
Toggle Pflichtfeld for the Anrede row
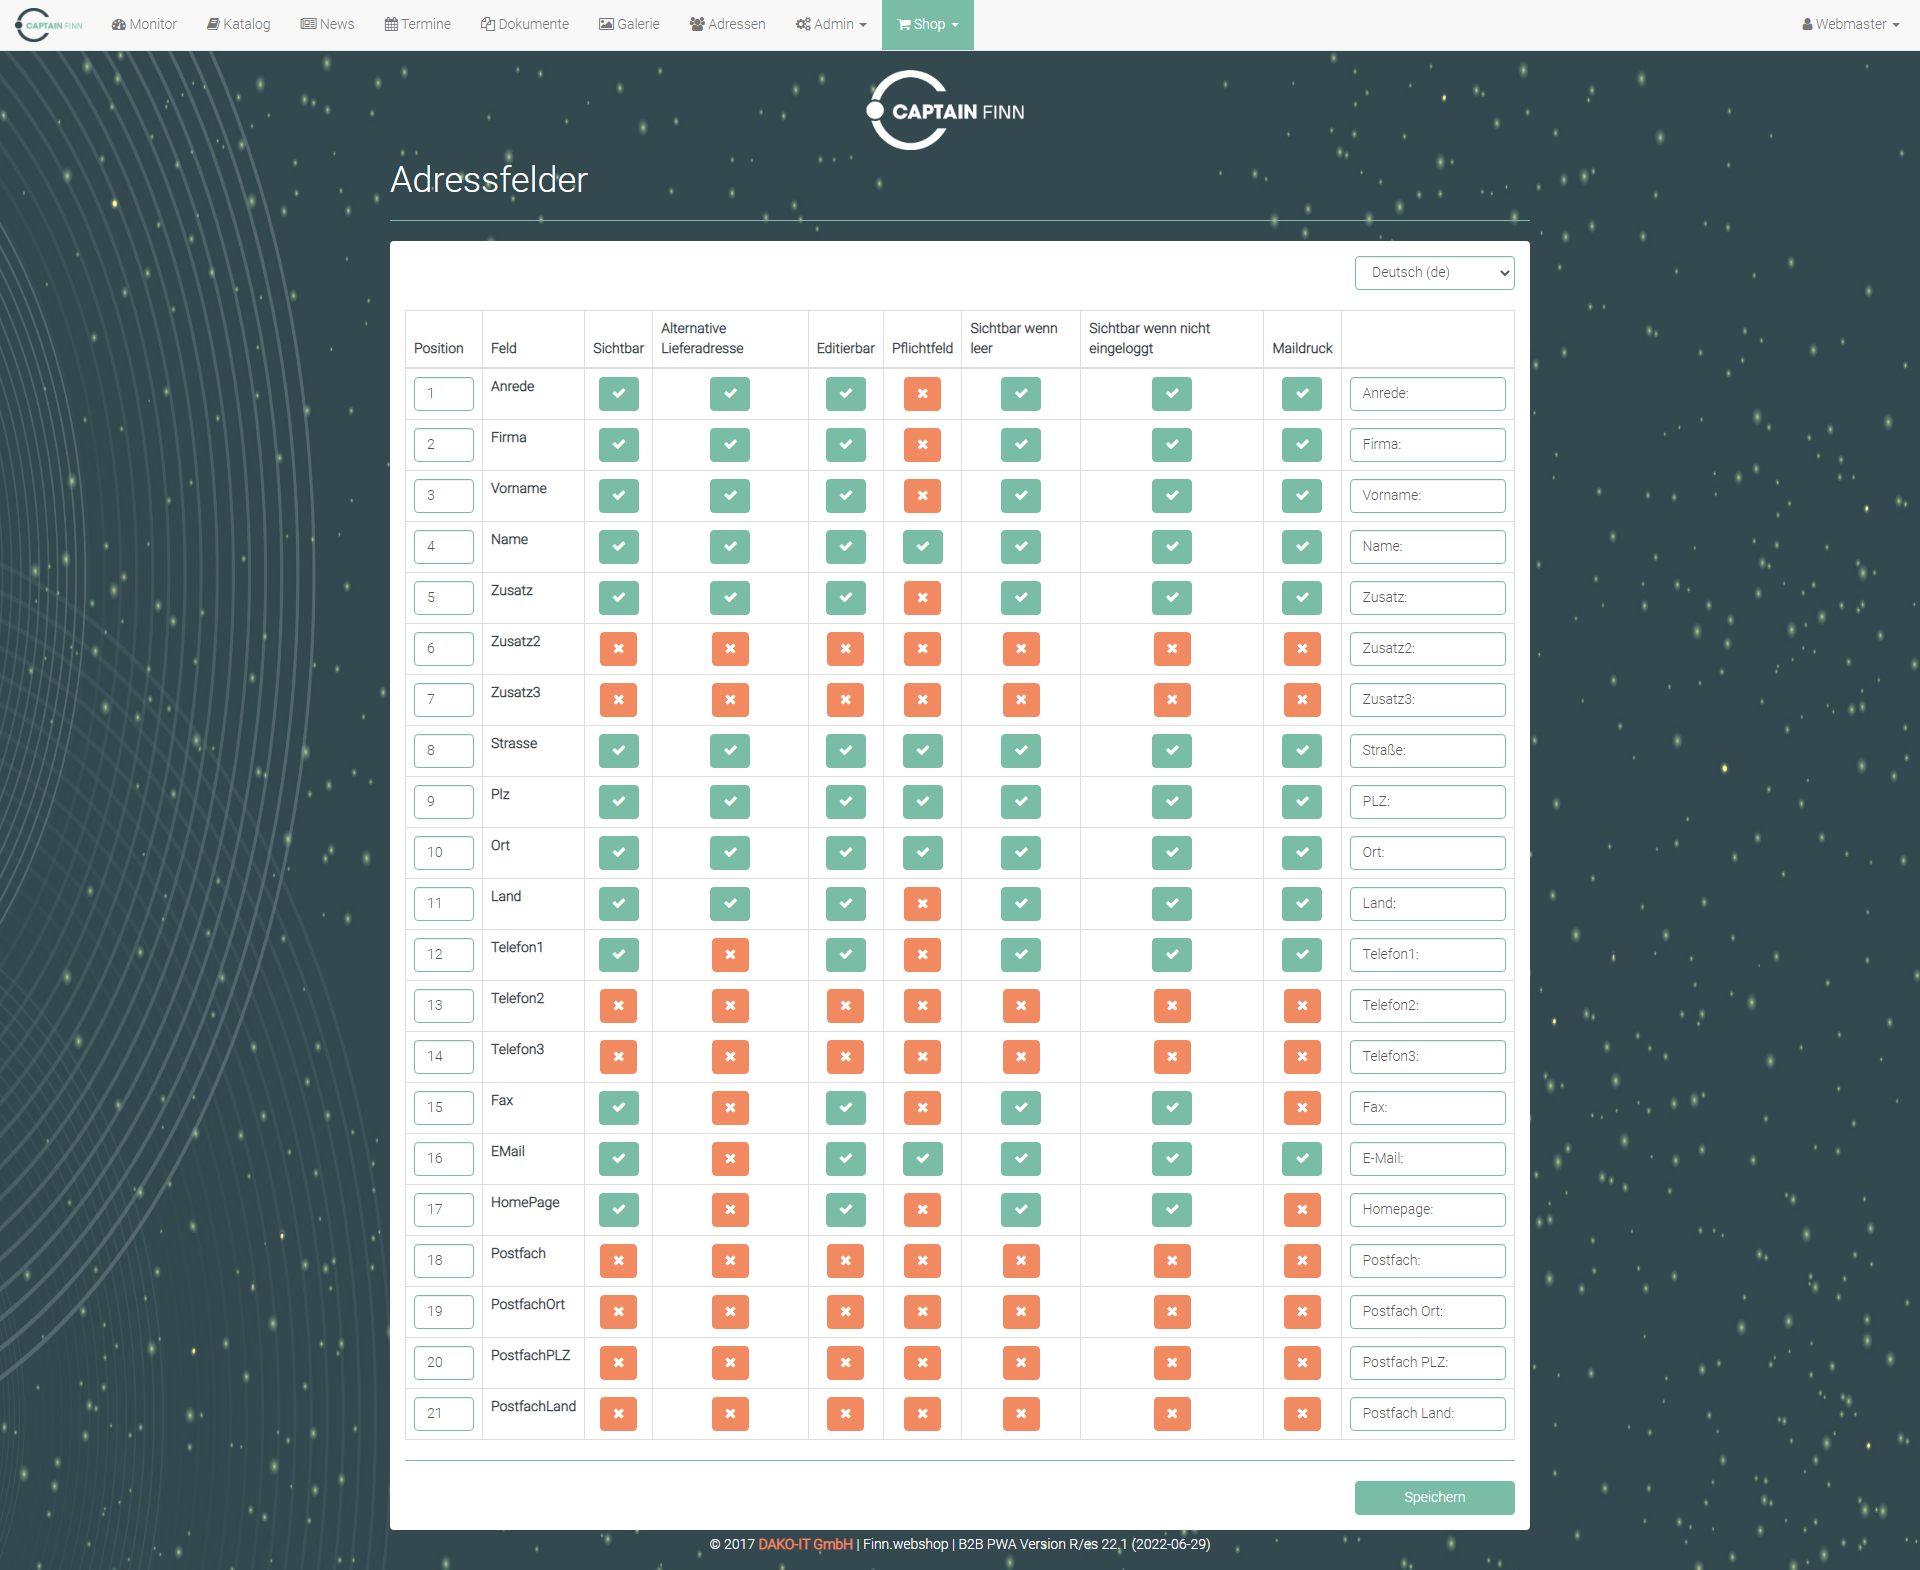(921, 394)
